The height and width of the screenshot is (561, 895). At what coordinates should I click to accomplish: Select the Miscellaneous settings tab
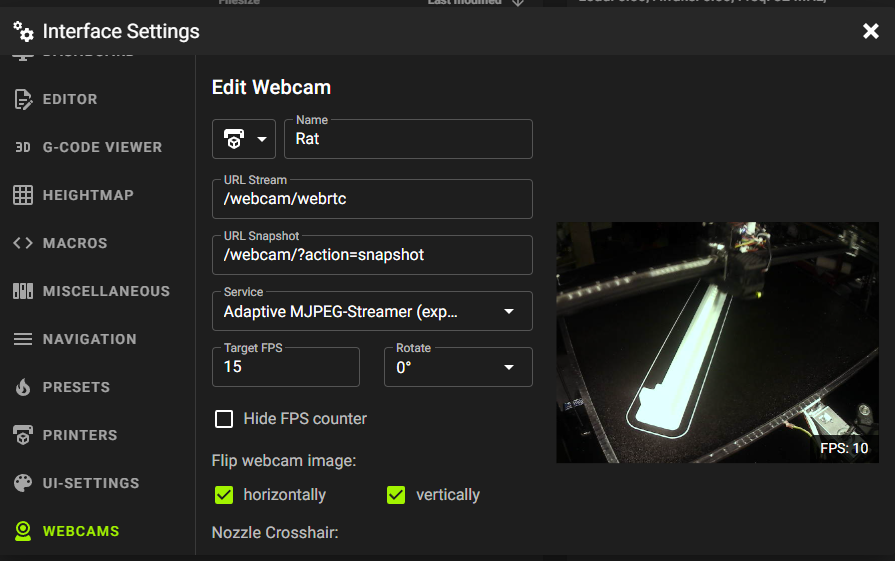(106, 291)
